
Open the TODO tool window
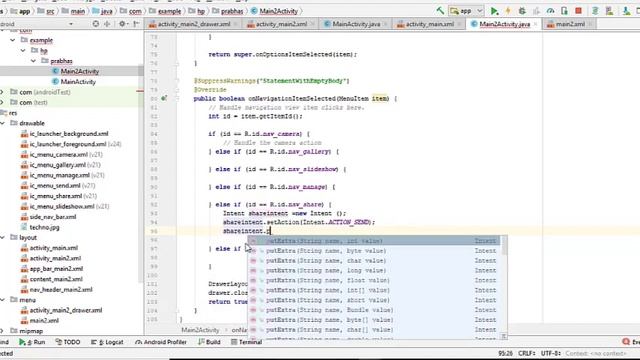[x=67, y=342]
